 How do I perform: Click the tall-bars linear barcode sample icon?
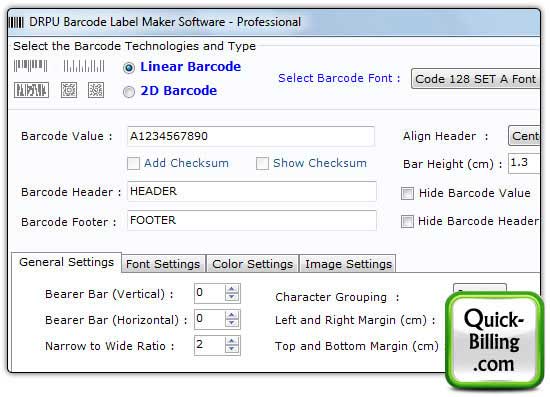click(x=84, y=66)
